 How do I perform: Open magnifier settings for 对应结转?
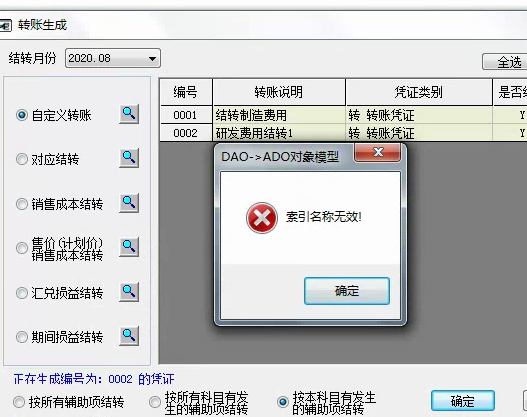(x=129, y=158)
